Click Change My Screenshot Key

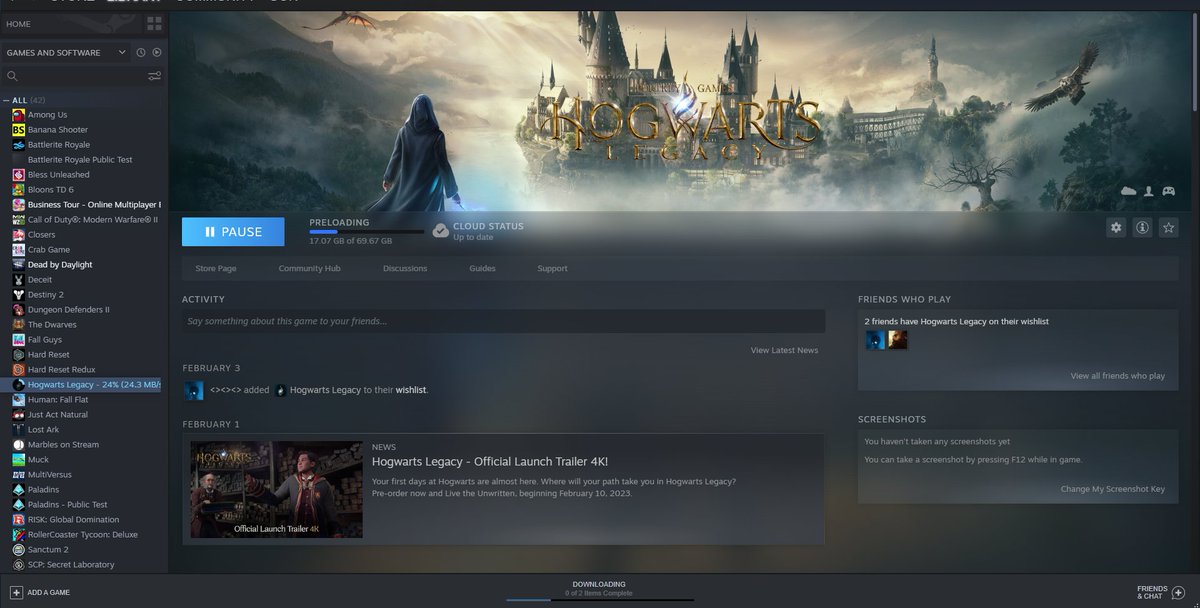click(1113, 489)
